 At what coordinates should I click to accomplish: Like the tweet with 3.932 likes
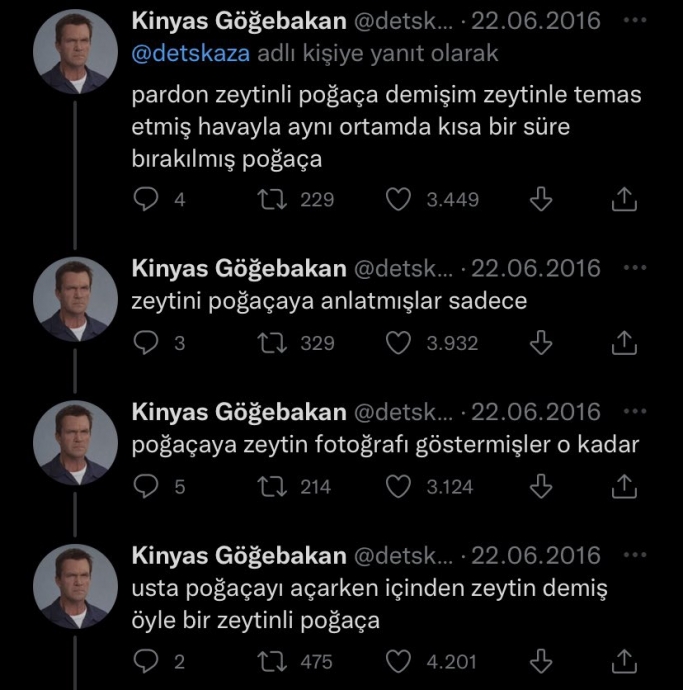pos(399,343)
